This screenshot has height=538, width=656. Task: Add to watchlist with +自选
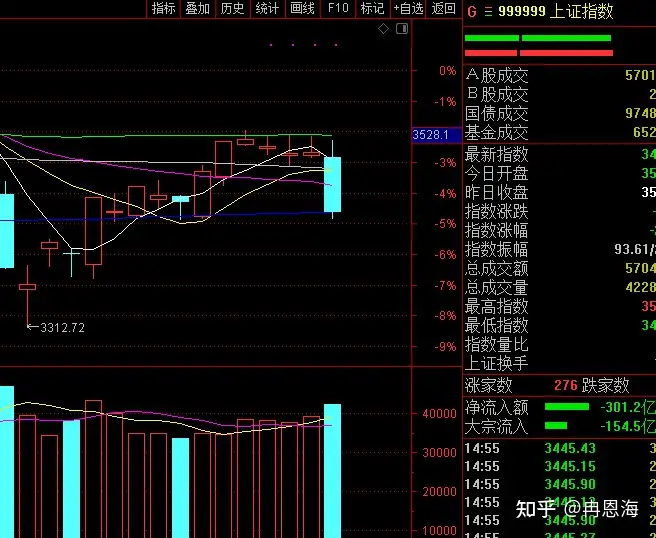tap(408, 8)
